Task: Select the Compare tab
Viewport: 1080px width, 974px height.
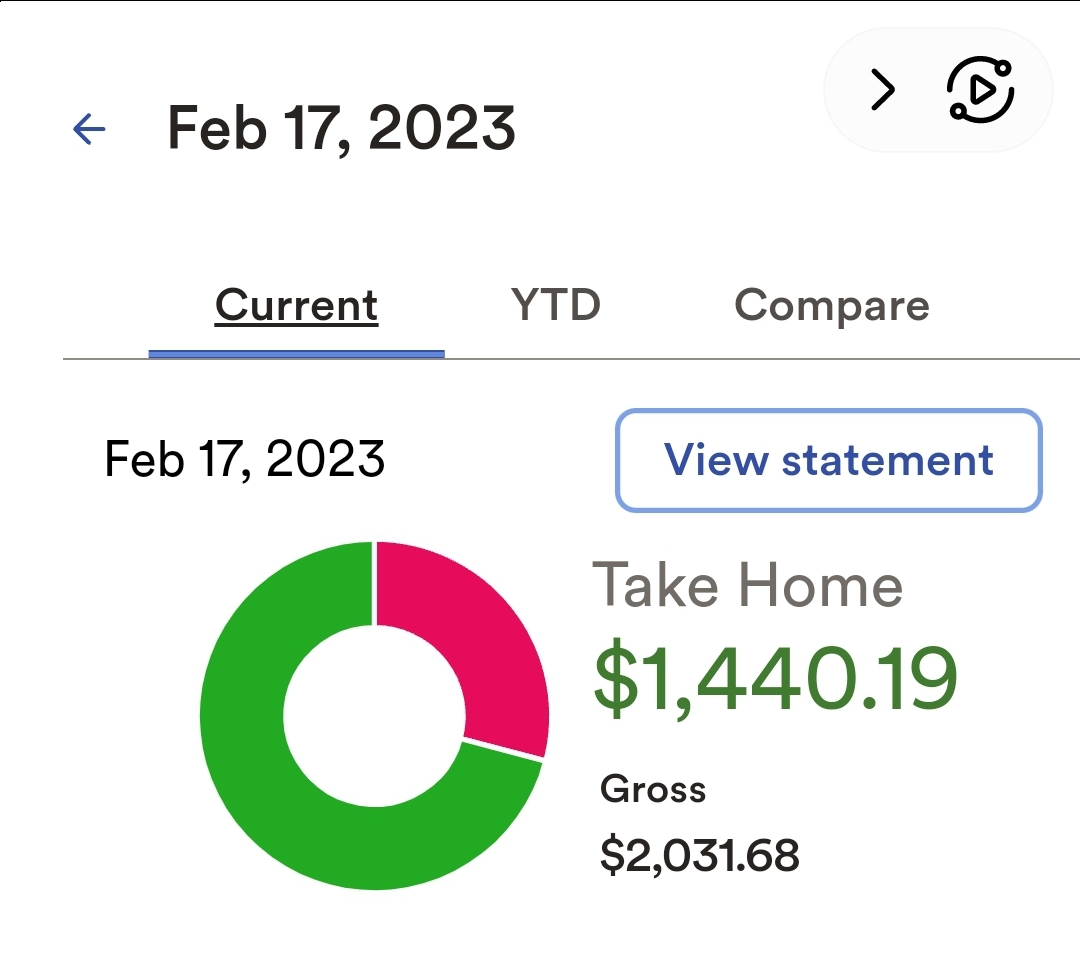Action: tap(832, 305)
